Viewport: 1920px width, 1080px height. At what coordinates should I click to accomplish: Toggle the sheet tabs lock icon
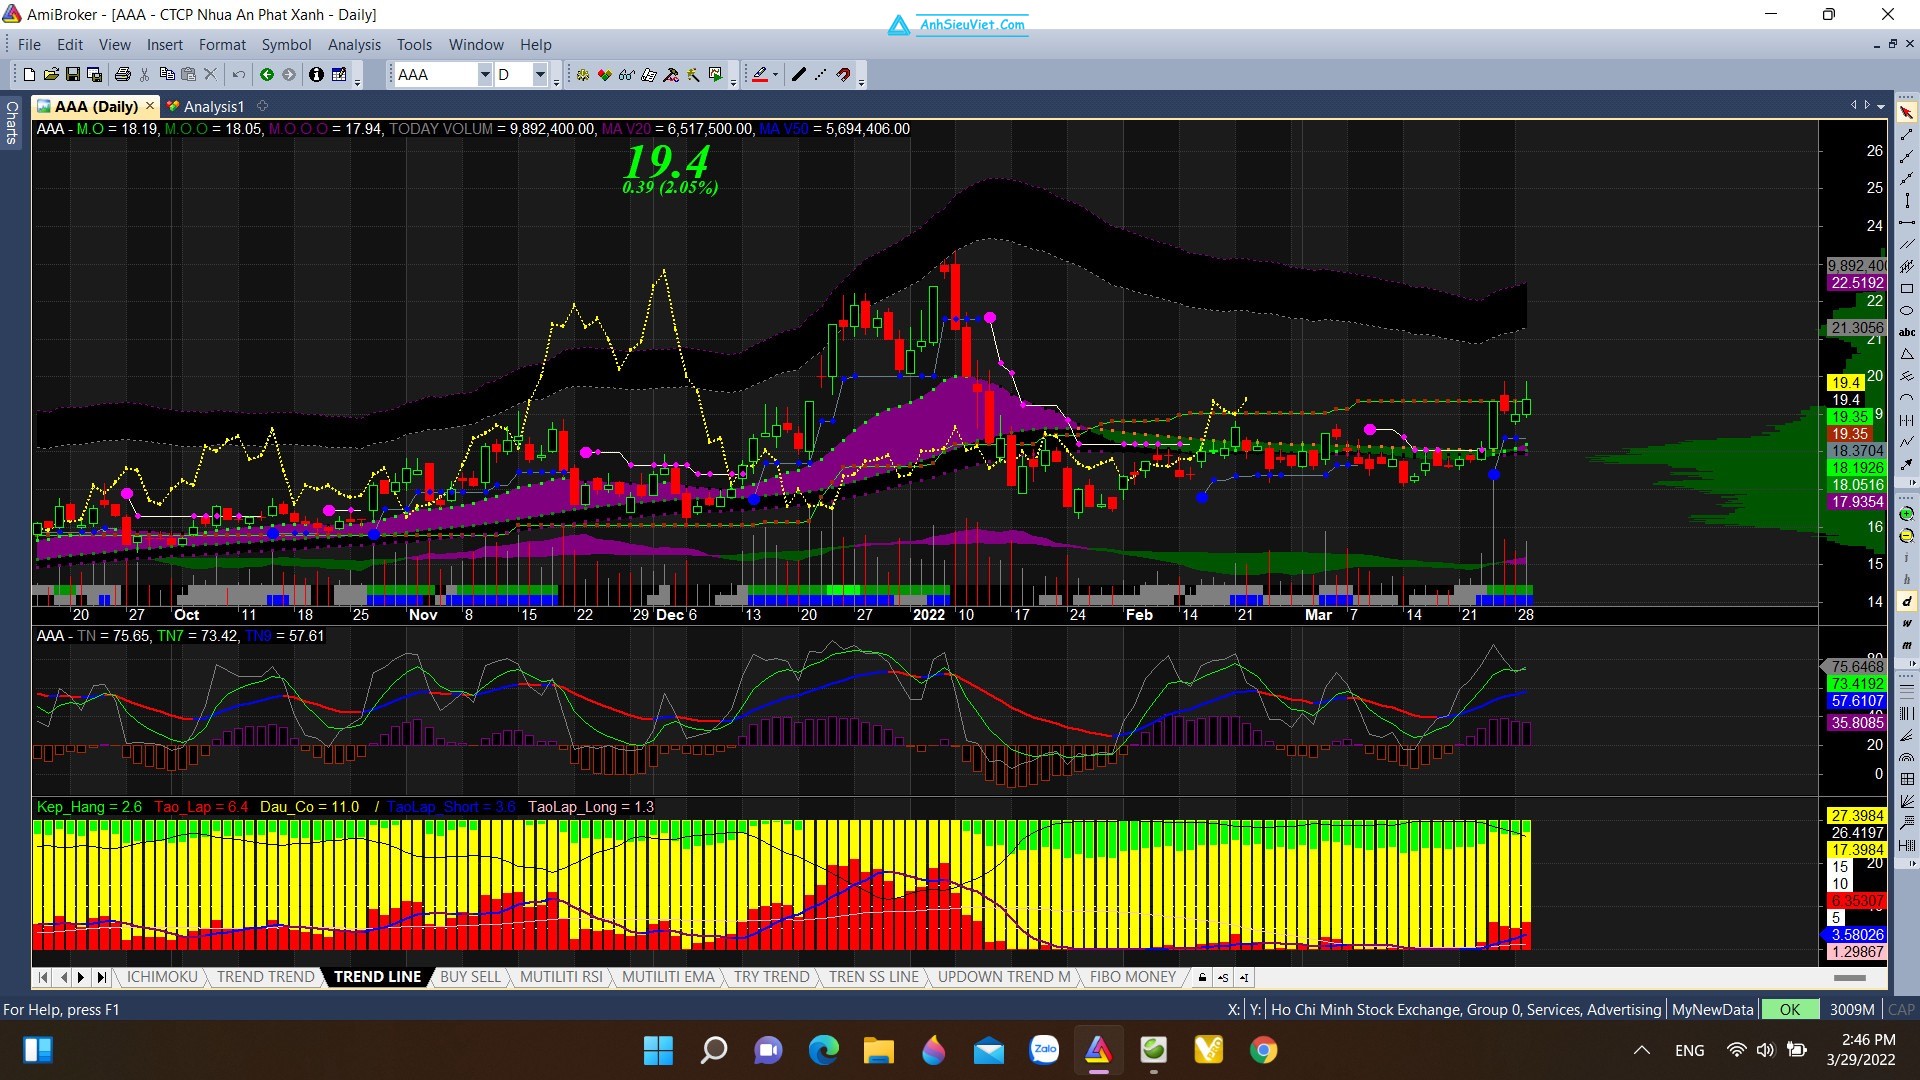pos(1202,978)
